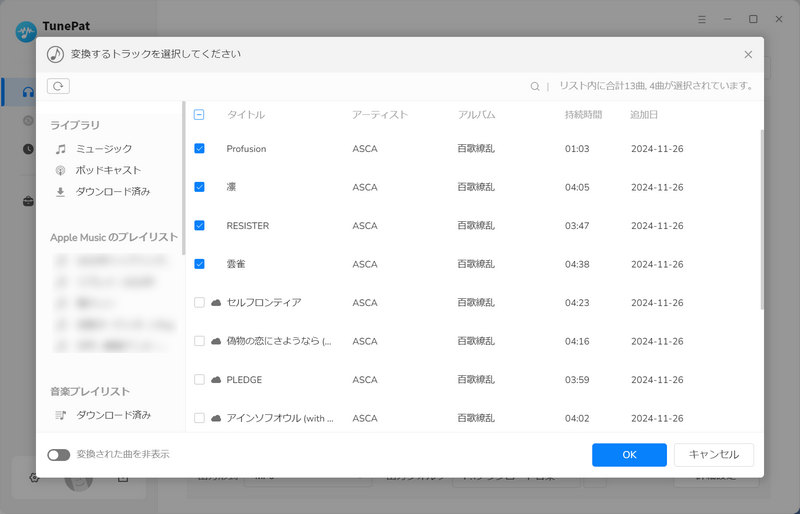This screenshot has height=514, width=800.
Task: Click cloud icon beside 偽物の恋にさようなら
Action: coord(216,341)
